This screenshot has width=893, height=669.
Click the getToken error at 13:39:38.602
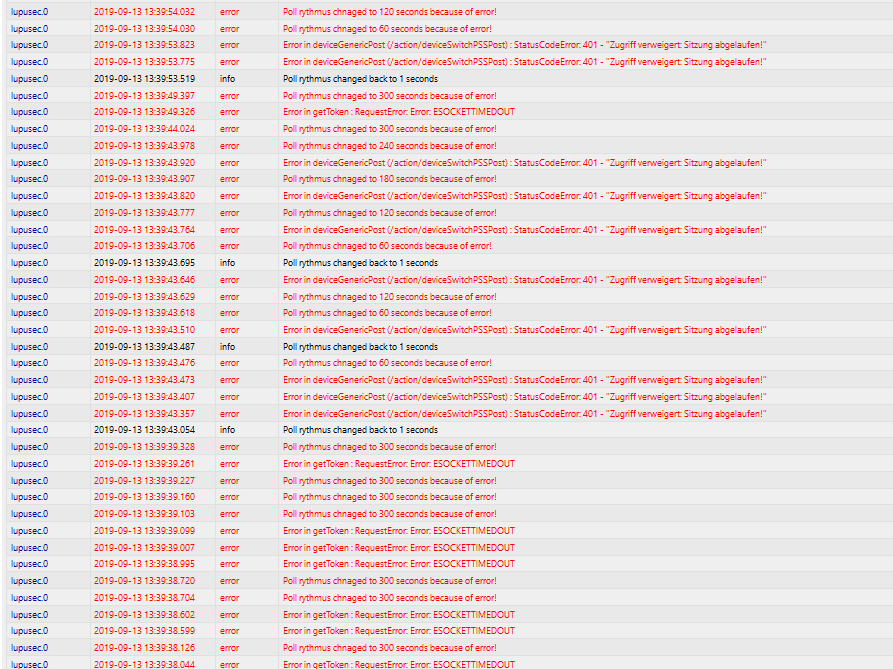(x=399, y=615)
